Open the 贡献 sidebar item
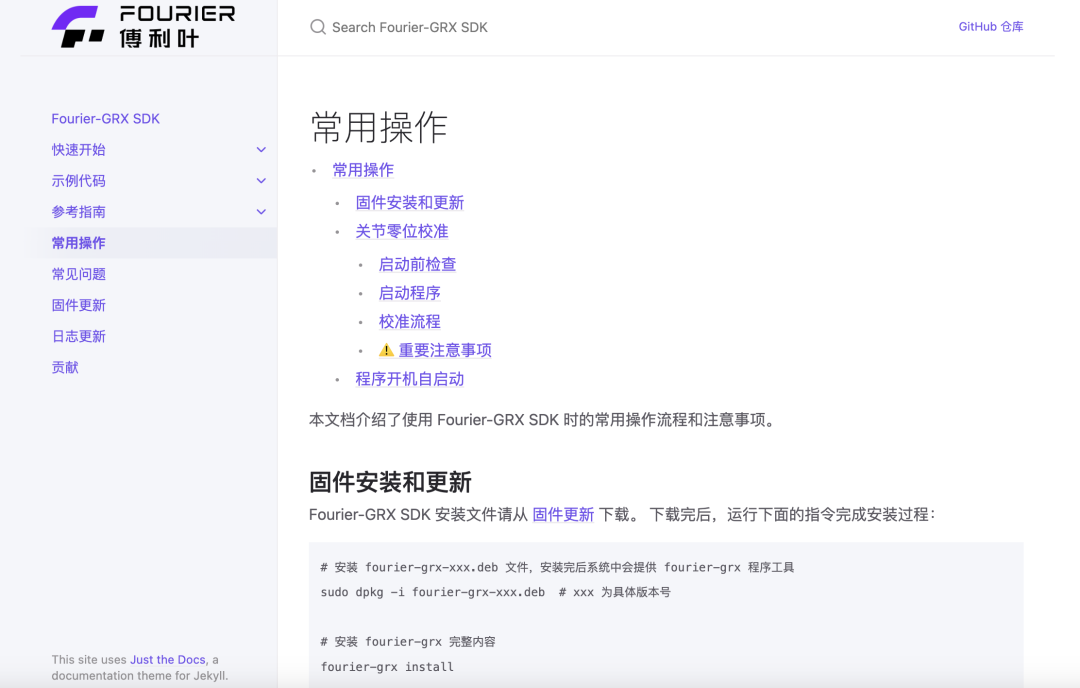The height and width of the screenshot is (688, 1080). (x=65, y=367)
